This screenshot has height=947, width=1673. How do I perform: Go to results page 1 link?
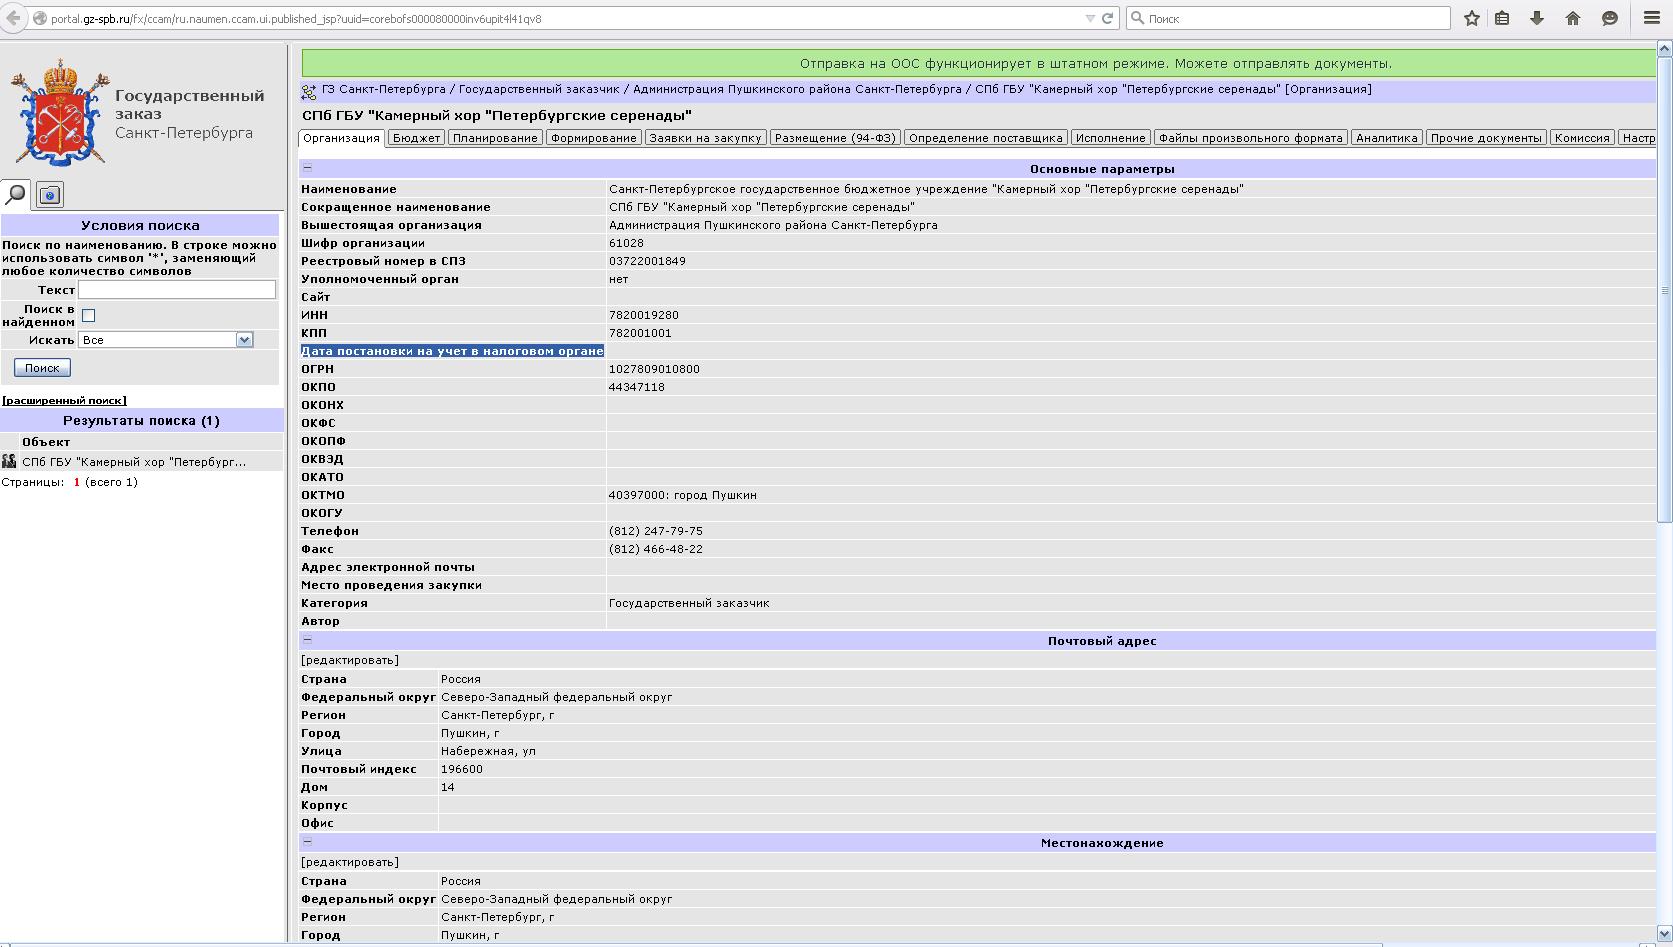click(76, 482)
